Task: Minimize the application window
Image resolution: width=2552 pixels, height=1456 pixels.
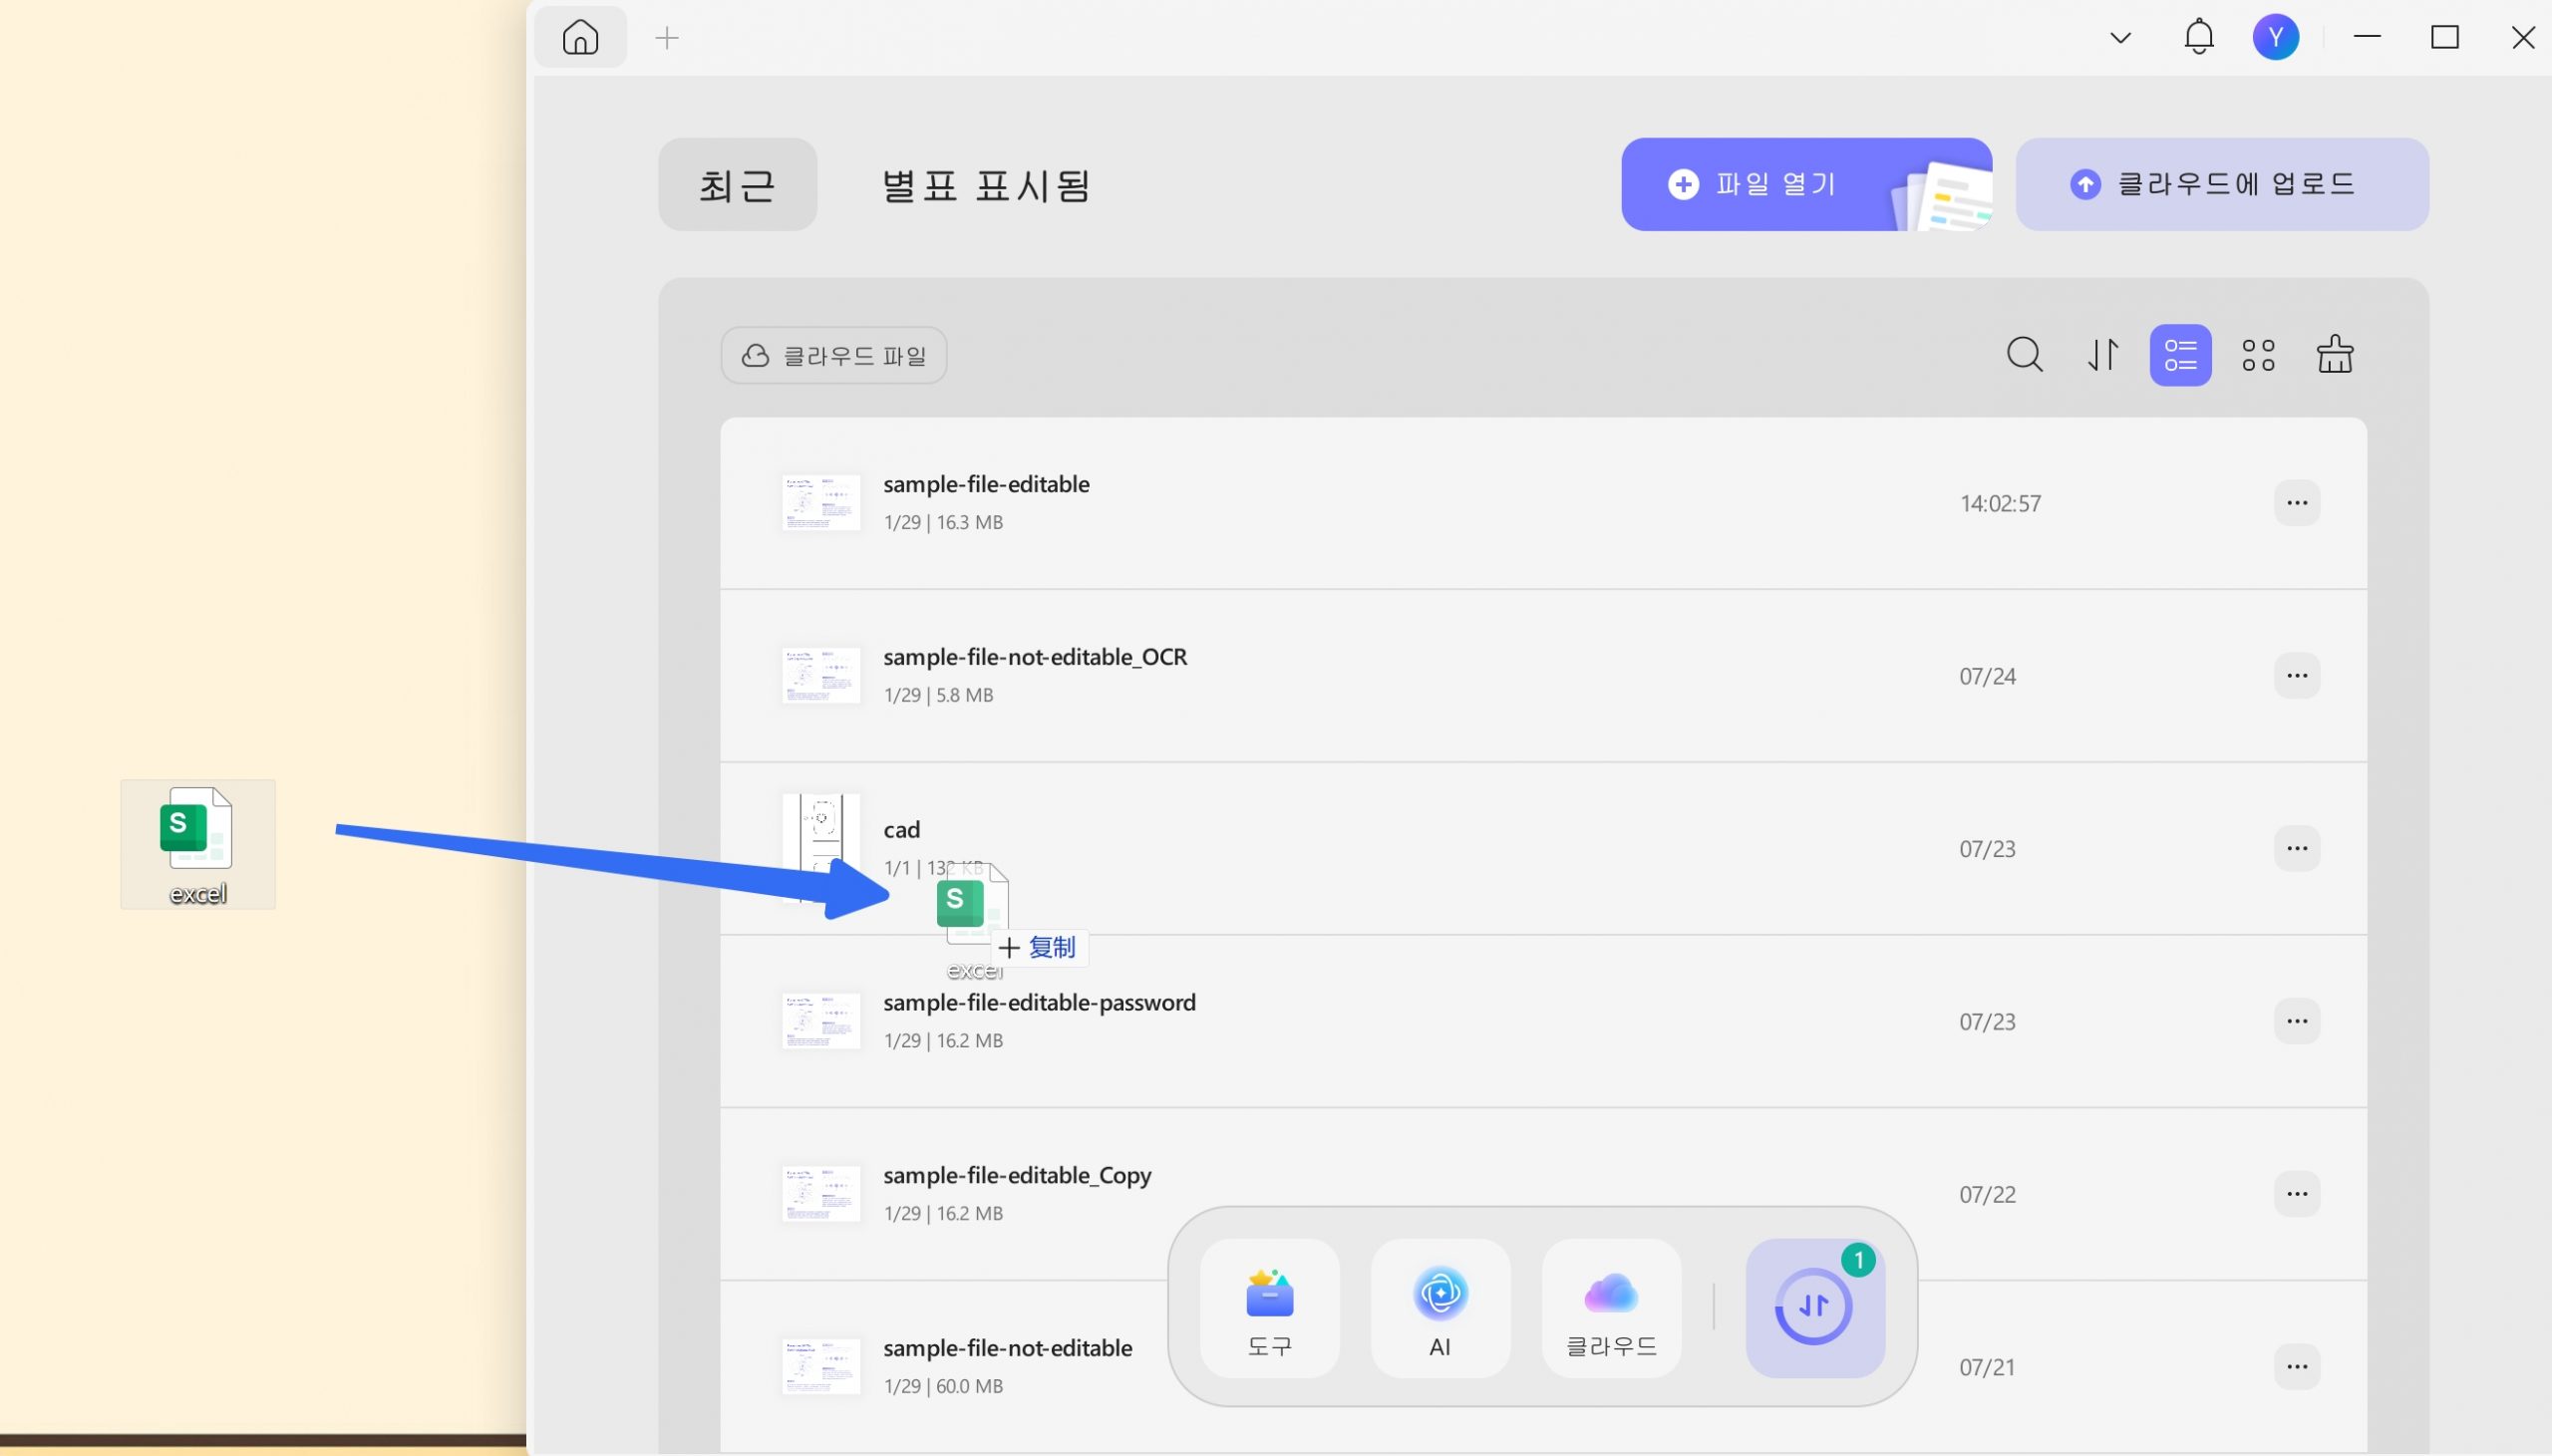Action: coord(2366,38)
